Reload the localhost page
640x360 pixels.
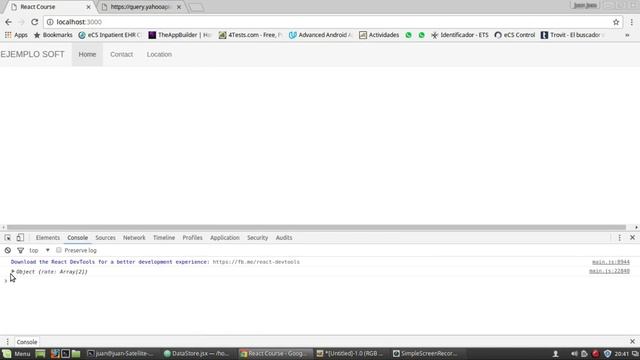point(35,22)
